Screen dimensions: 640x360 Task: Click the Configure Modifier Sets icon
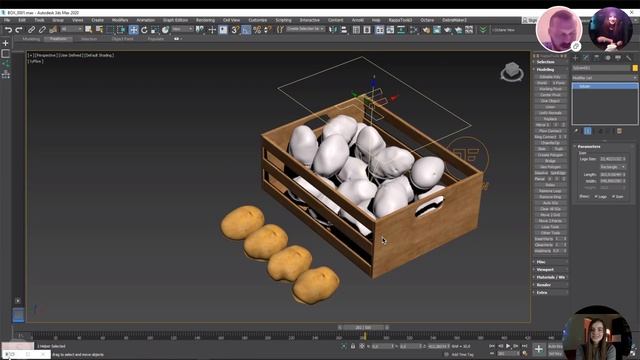pos(619,131)
